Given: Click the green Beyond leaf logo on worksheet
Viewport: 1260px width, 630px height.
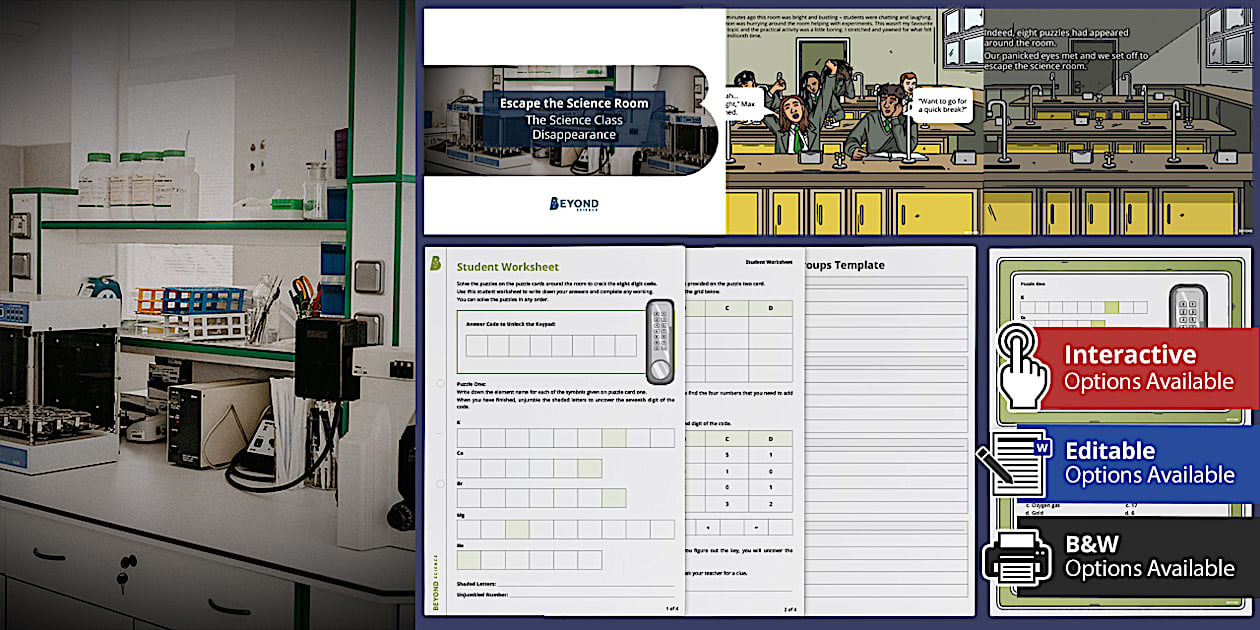Looking at the screenshot, I should [436, 263].
